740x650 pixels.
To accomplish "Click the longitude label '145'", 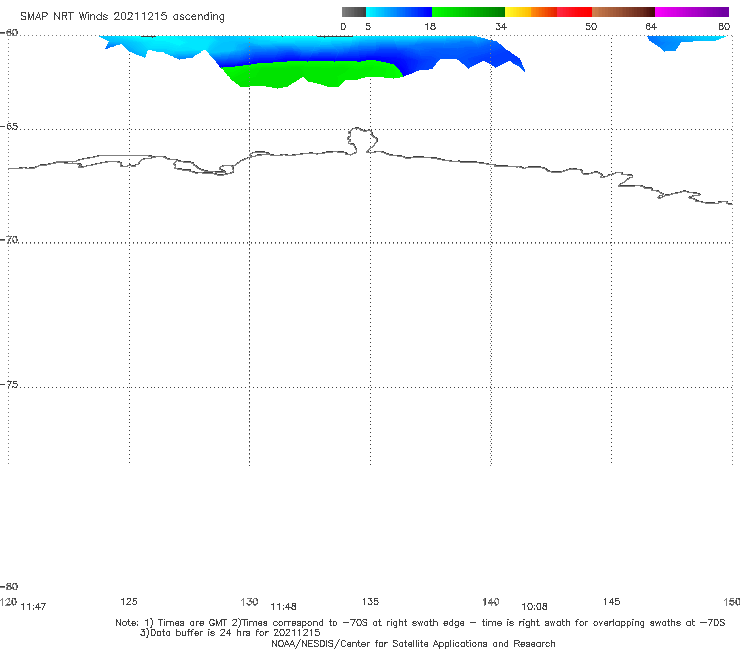I will click(612, 602).
